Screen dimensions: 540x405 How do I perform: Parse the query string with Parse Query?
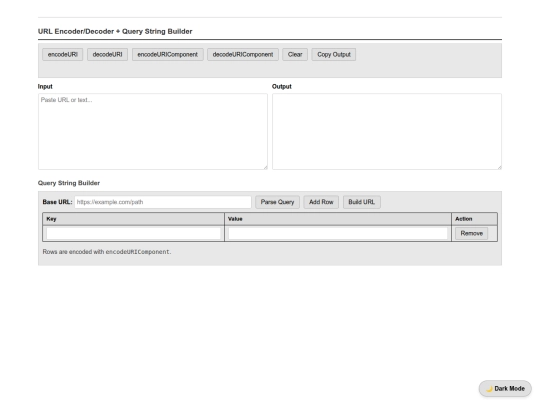[x=277, y=202]
